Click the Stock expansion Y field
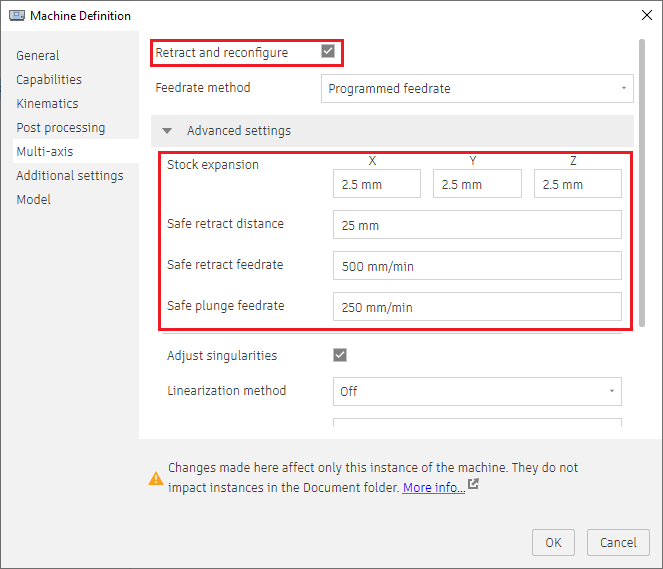 pos(477,184)
